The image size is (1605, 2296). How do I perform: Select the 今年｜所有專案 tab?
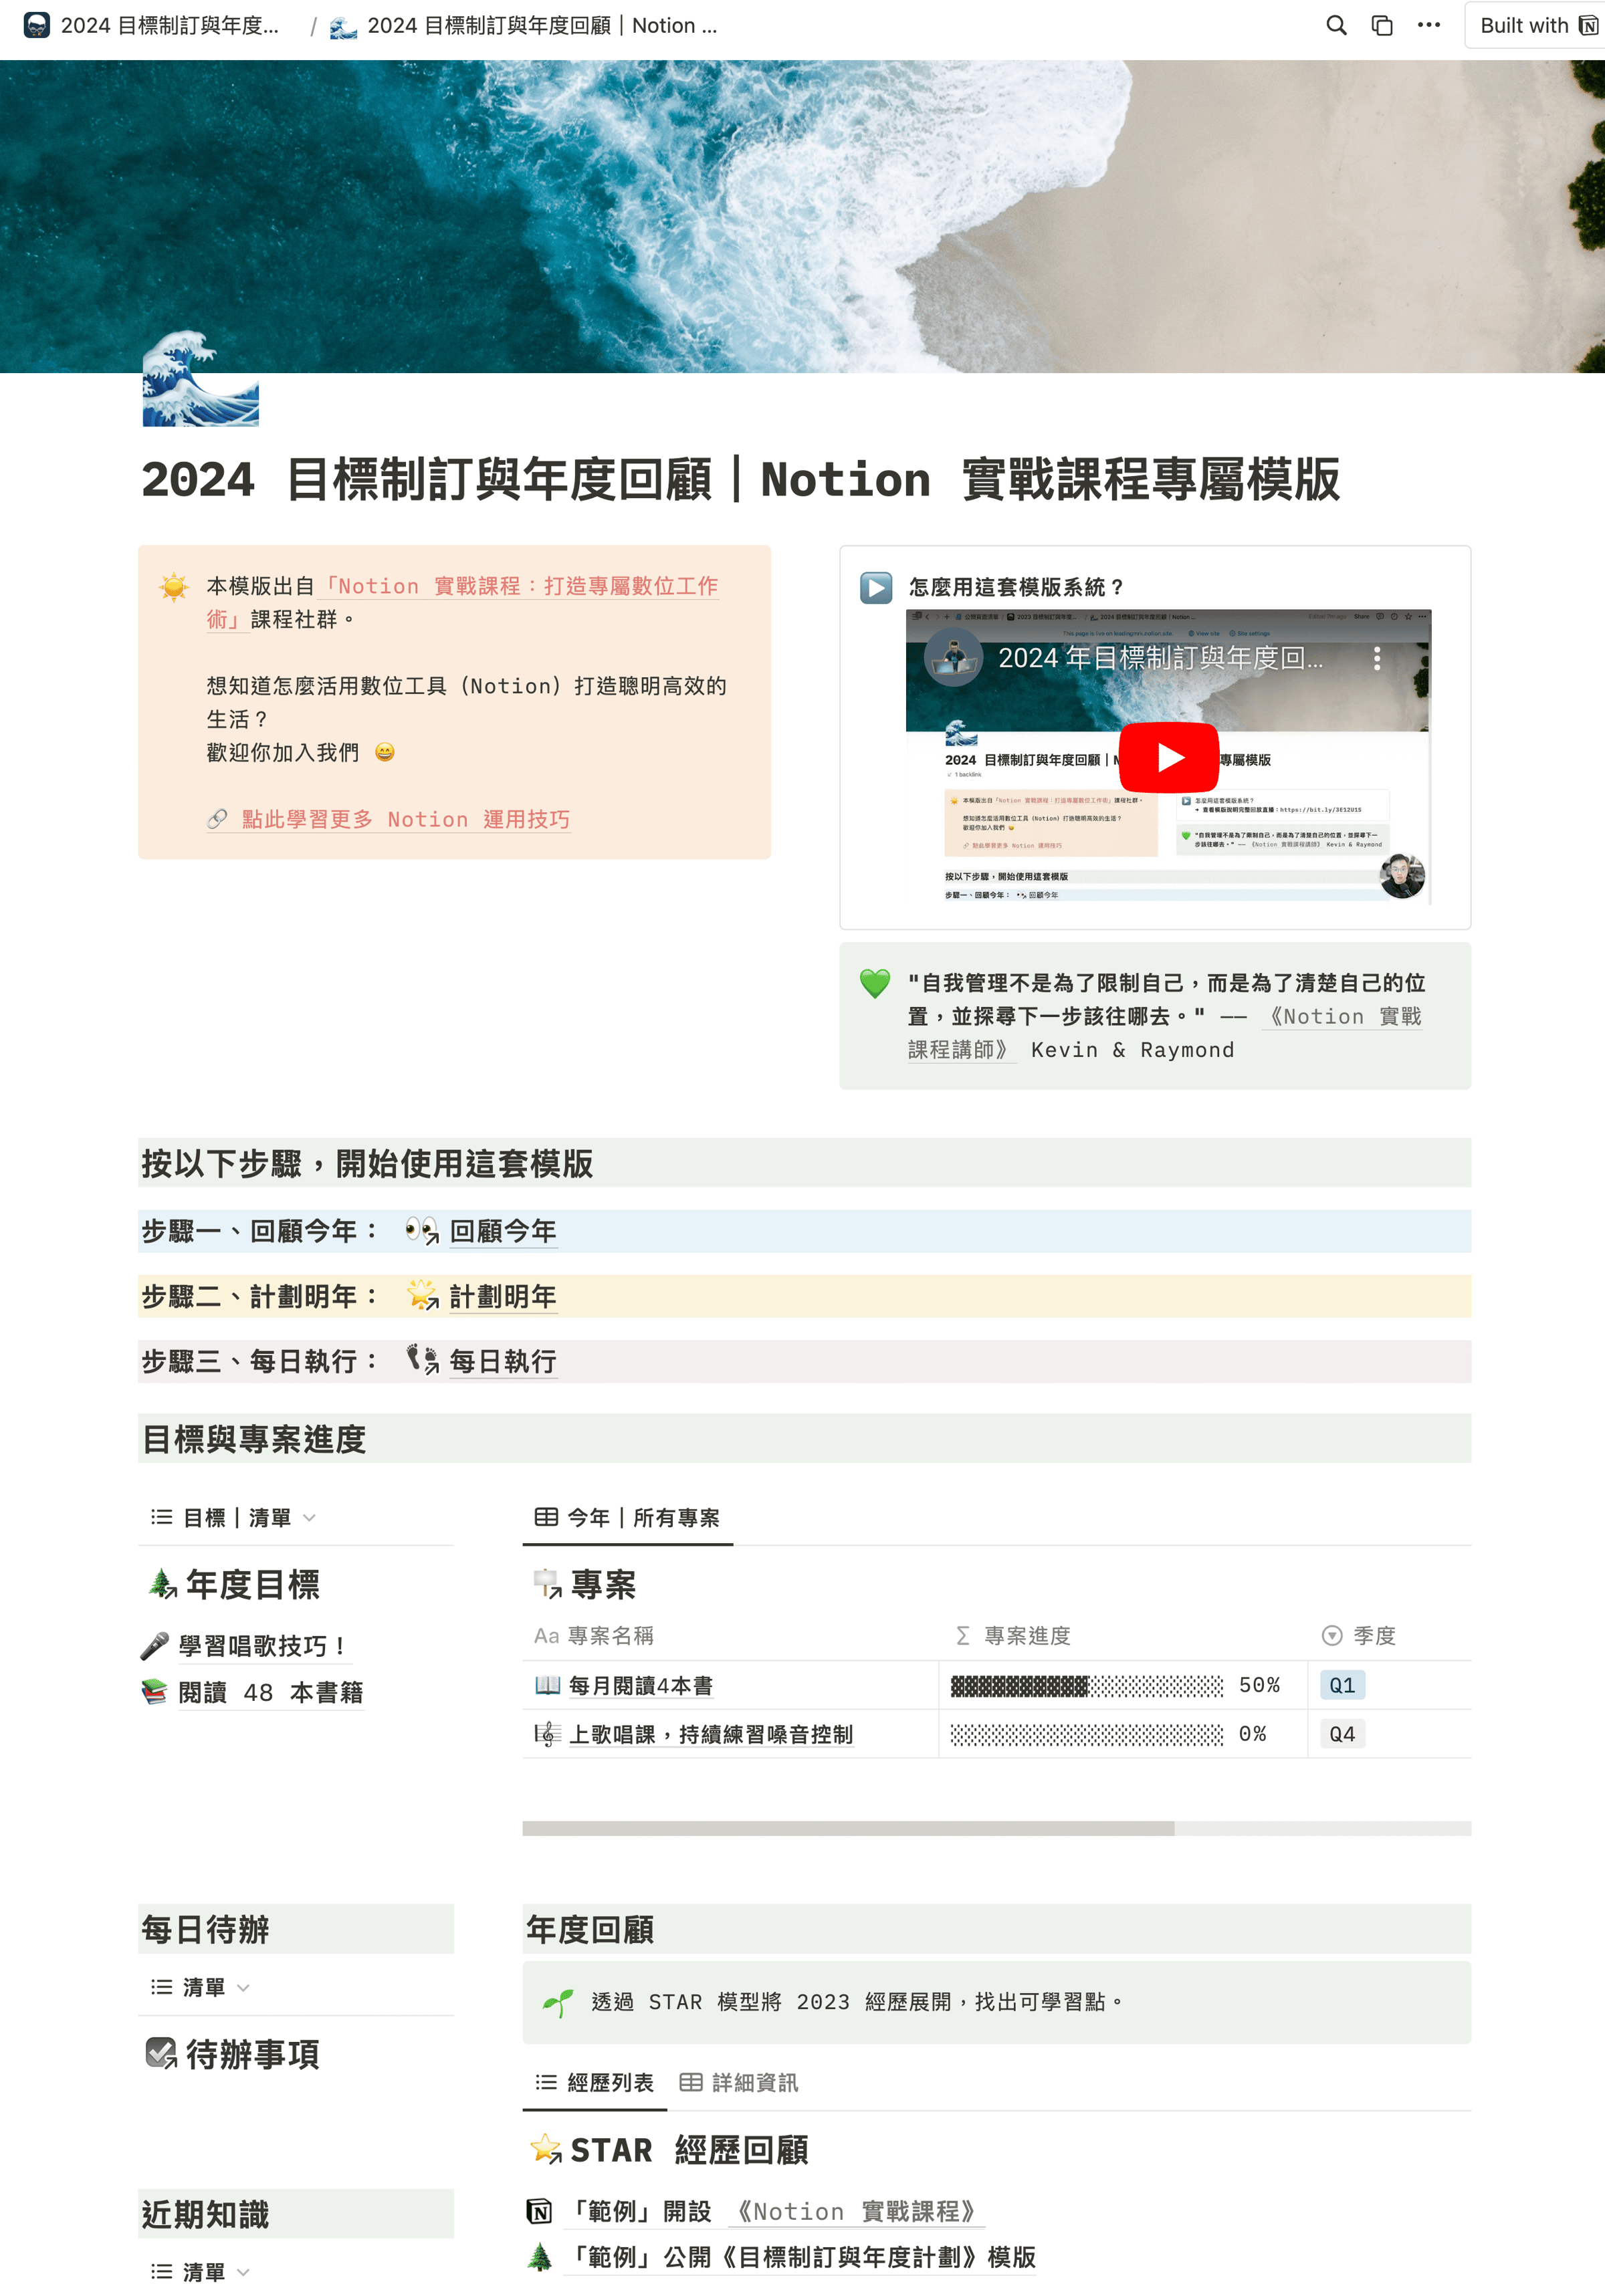click(627, 1518)
